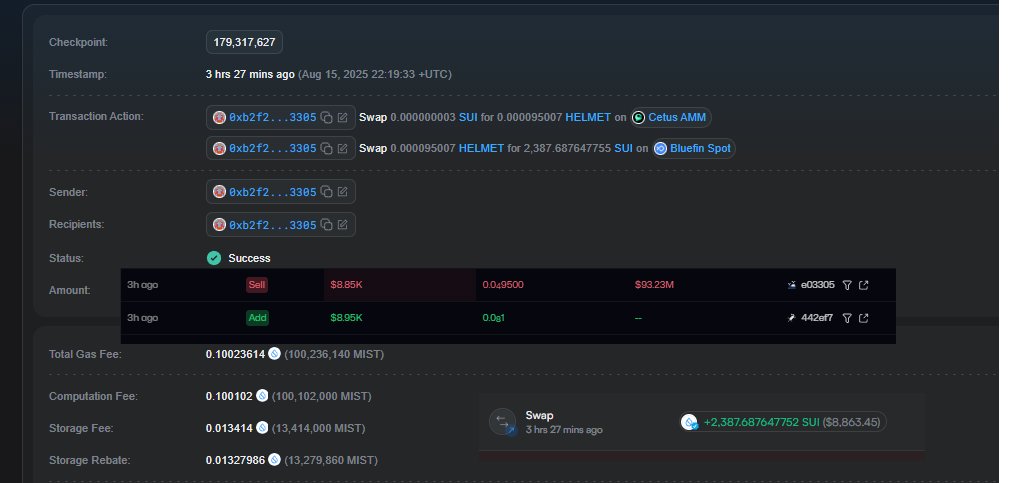The image size is (1017, 483).
Task: Edit label icon in first Transaction Action row
Action: point(342,117)
